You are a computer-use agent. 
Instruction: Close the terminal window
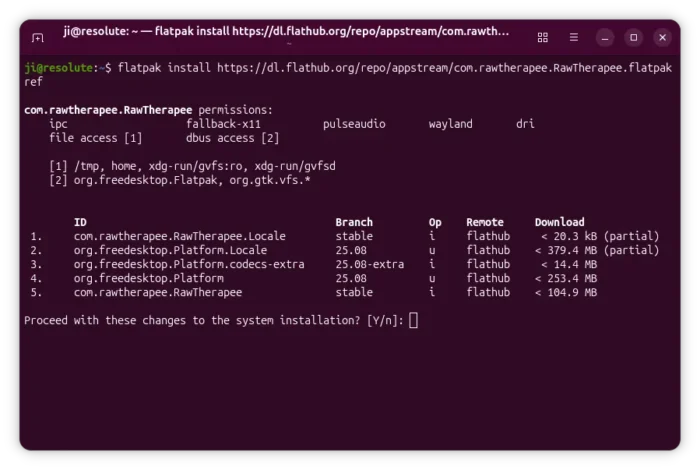(x=662, y=37)
